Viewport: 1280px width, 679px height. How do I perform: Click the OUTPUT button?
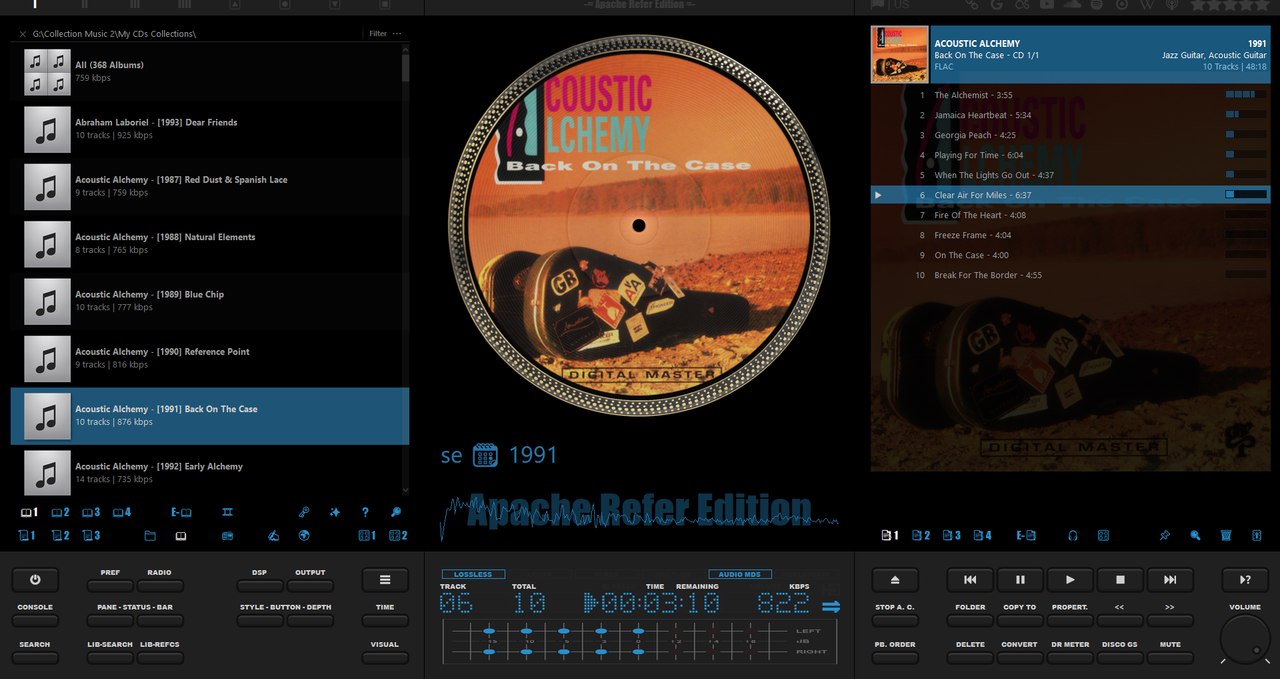click(310, 585)
